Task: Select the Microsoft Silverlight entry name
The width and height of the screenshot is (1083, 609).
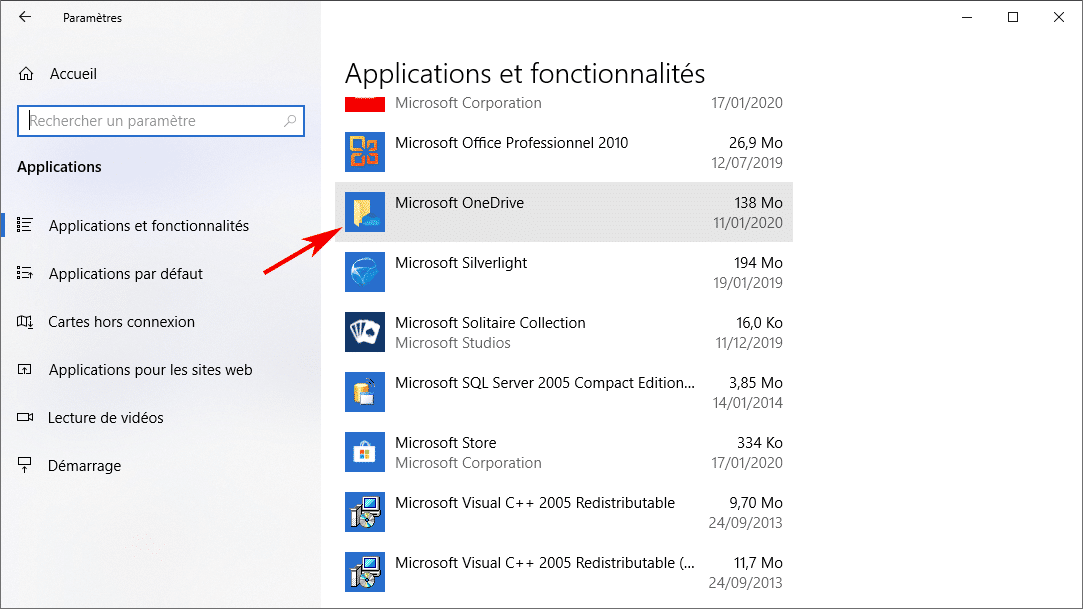Action: (x=461, y=263)
